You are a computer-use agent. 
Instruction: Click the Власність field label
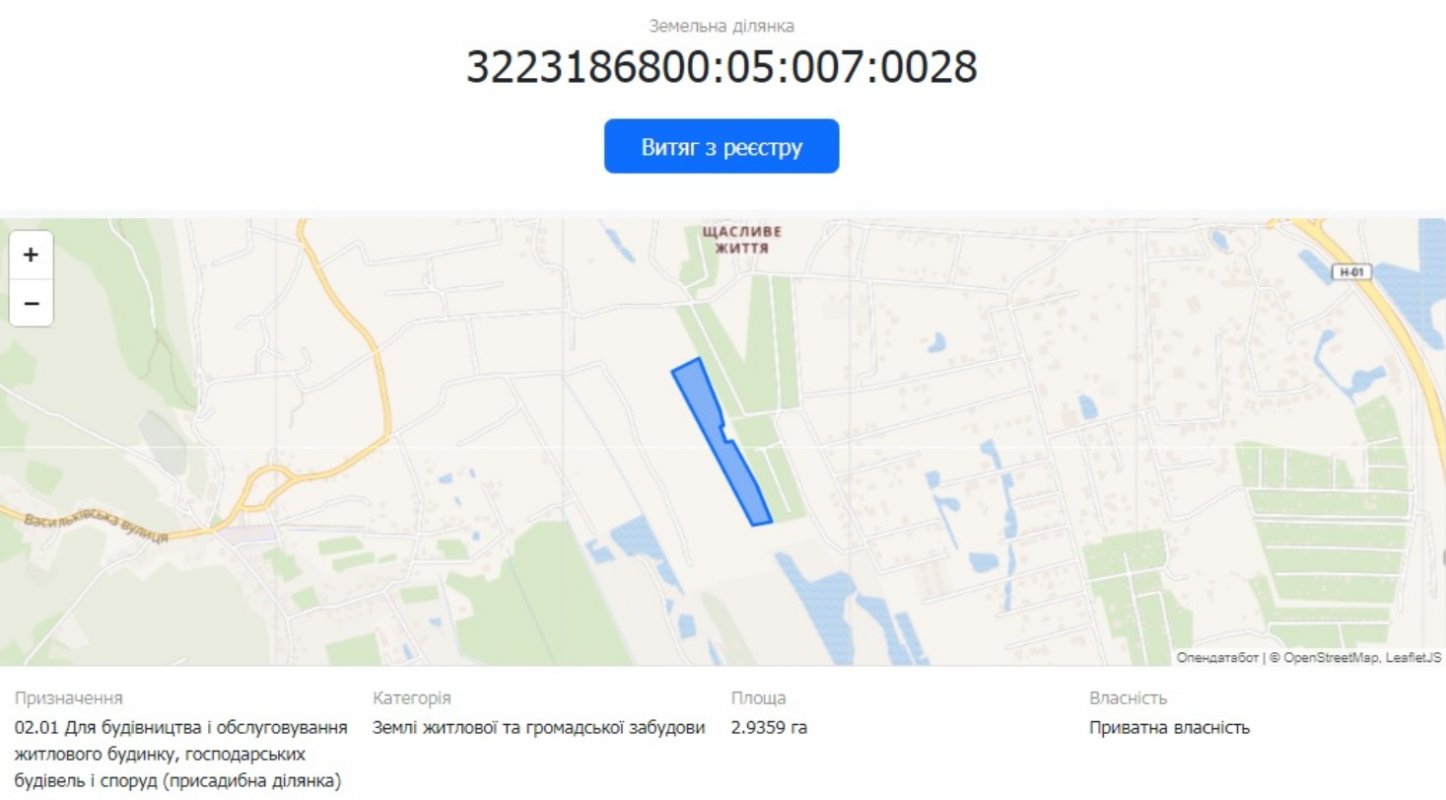pos(1128,698)
